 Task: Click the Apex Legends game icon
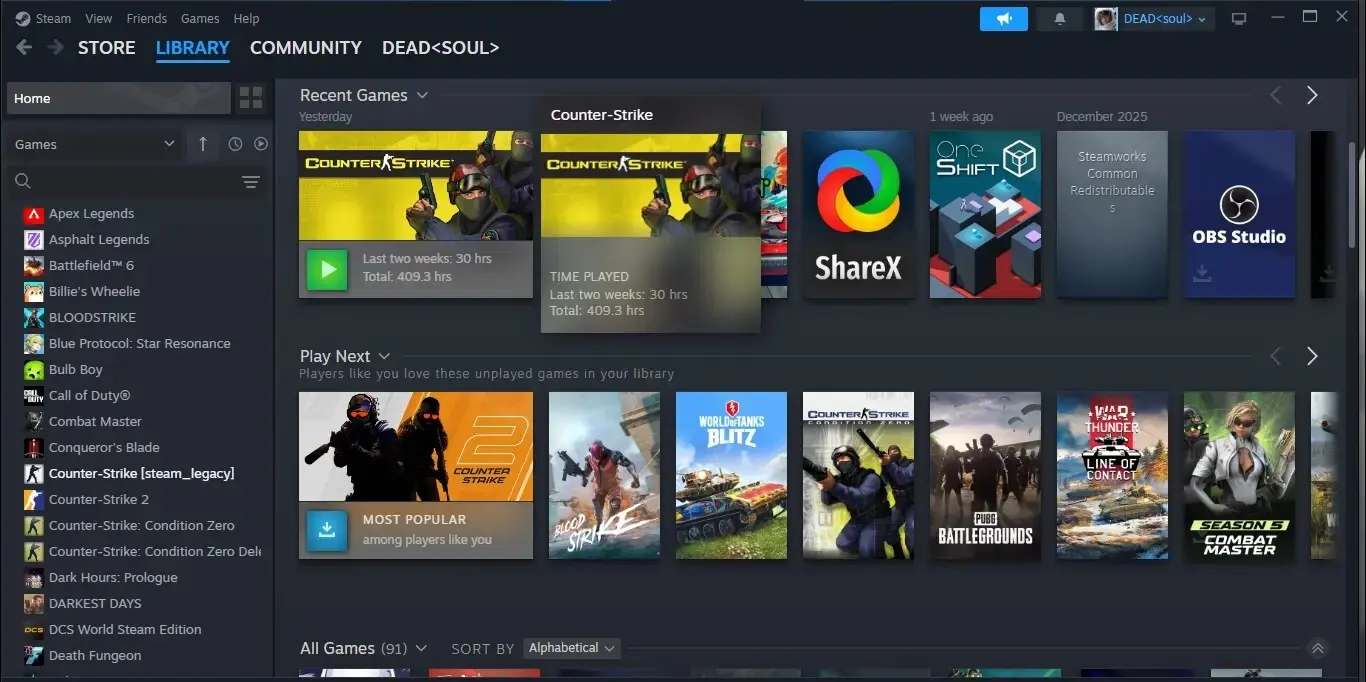(x=34, y=214)
